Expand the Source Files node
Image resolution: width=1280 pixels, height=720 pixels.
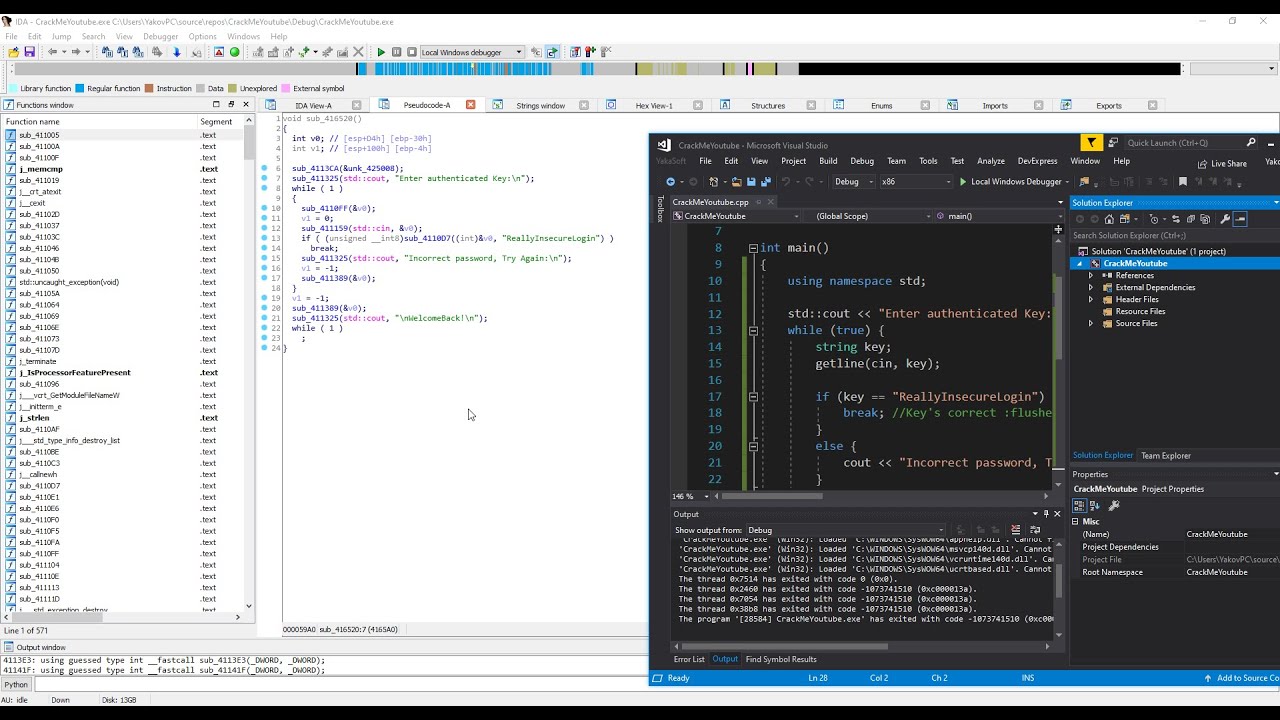(1091, 323)
